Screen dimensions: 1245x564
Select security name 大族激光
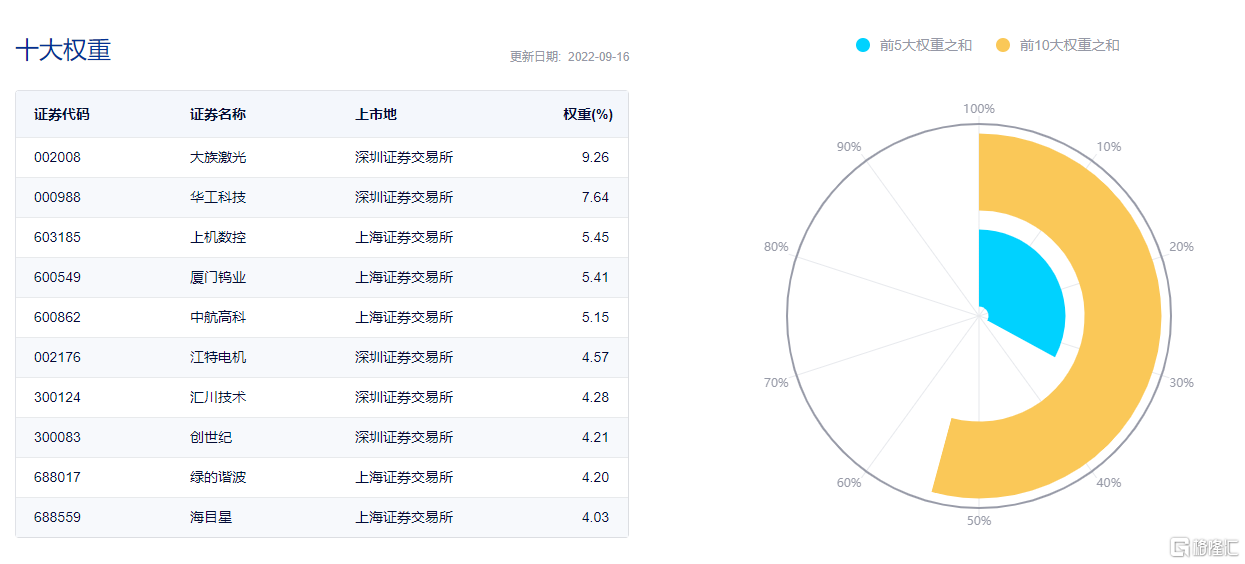coord(218,157)
